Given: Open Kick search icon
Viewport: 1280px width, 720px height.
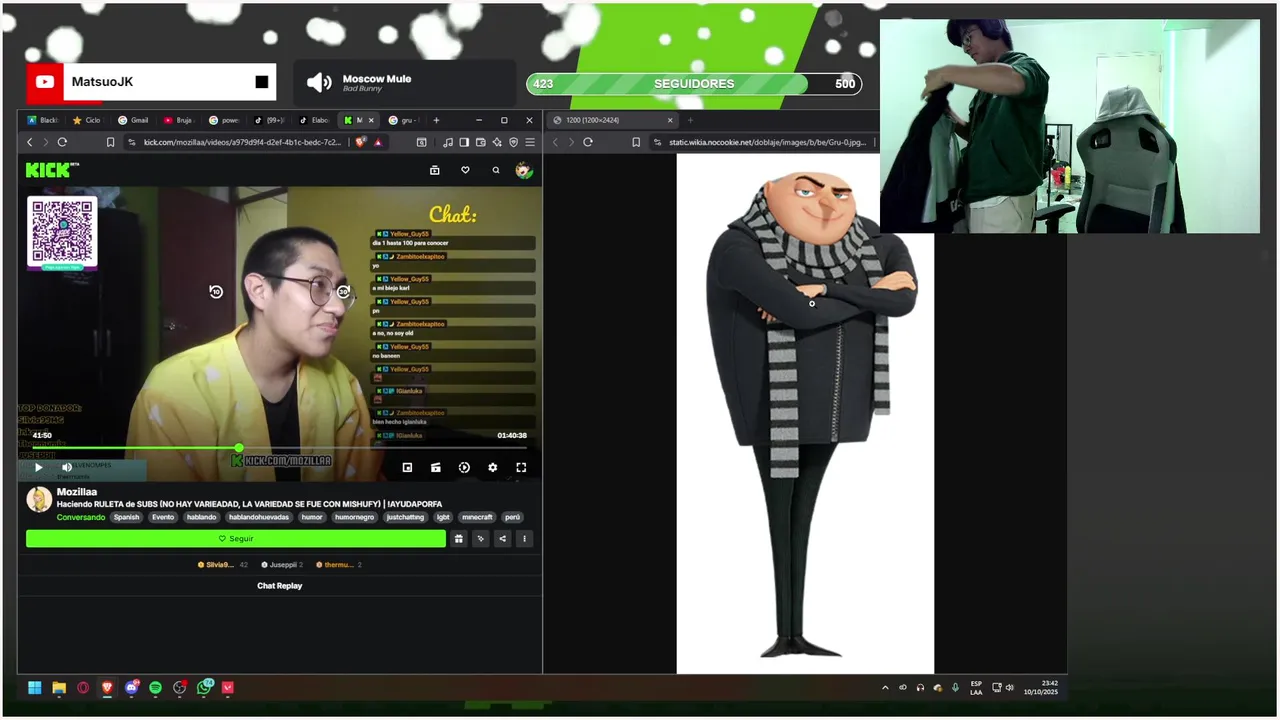Looking at the screenshot, I should click(495, 170).
